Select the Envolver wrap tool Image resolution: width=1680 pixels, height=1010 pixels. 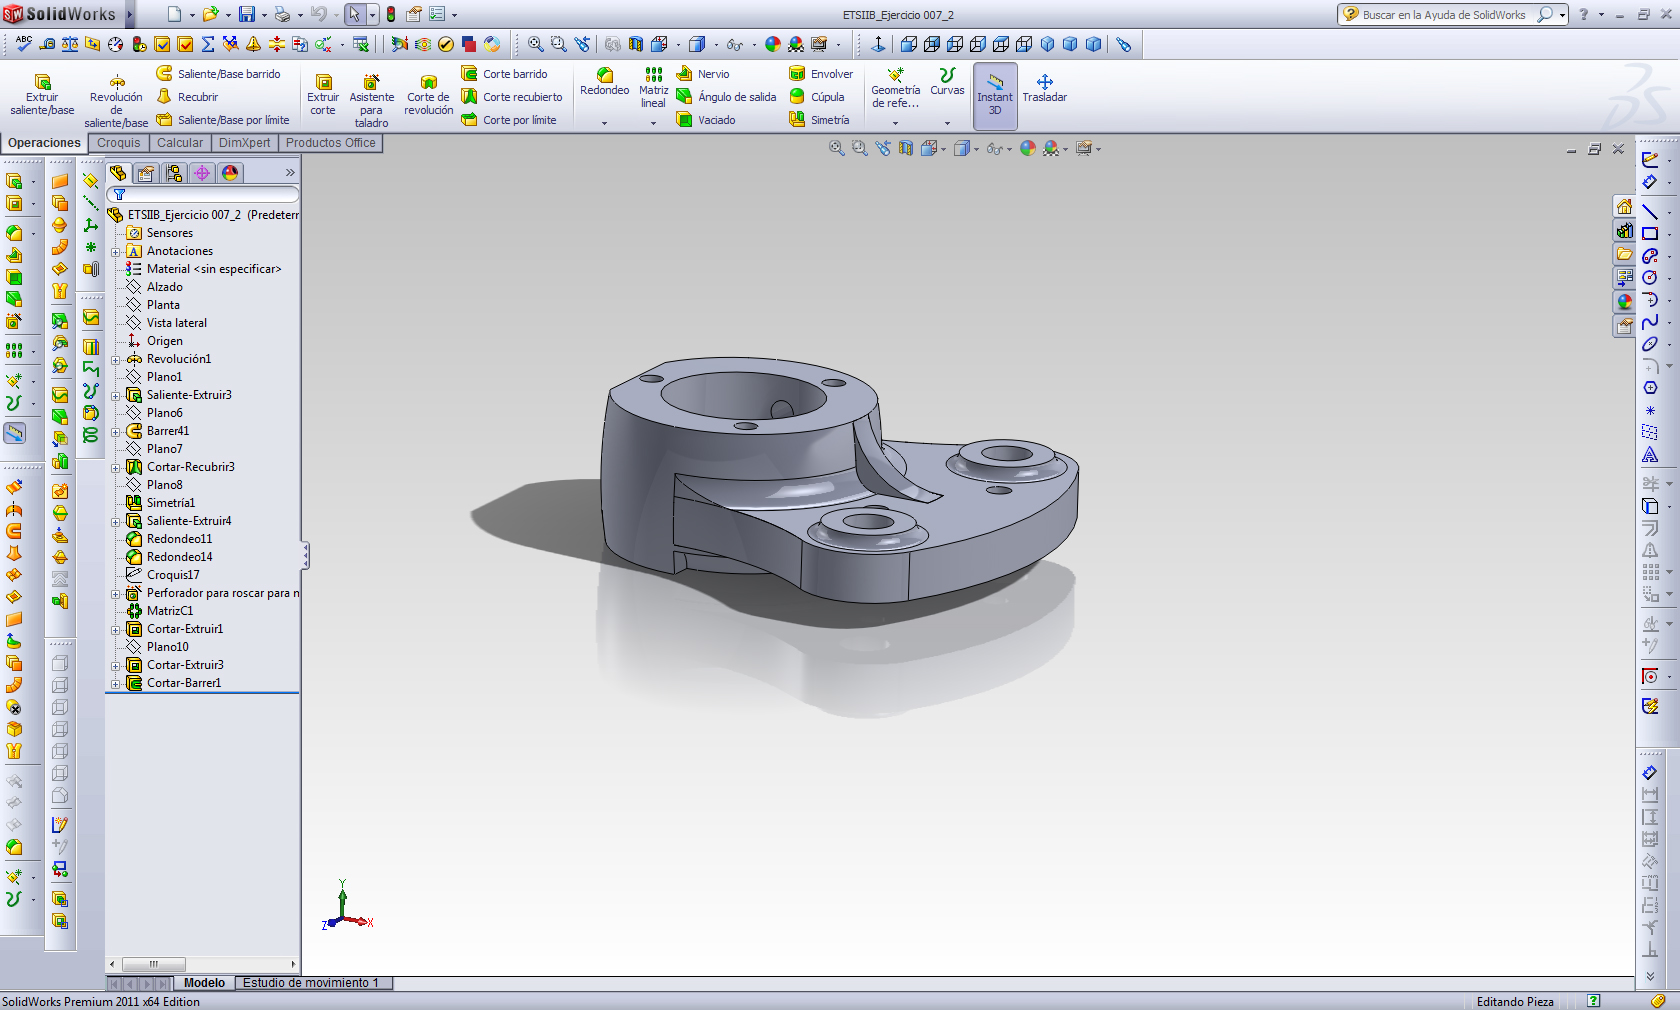pyautogui.click(x=822, y=74)
